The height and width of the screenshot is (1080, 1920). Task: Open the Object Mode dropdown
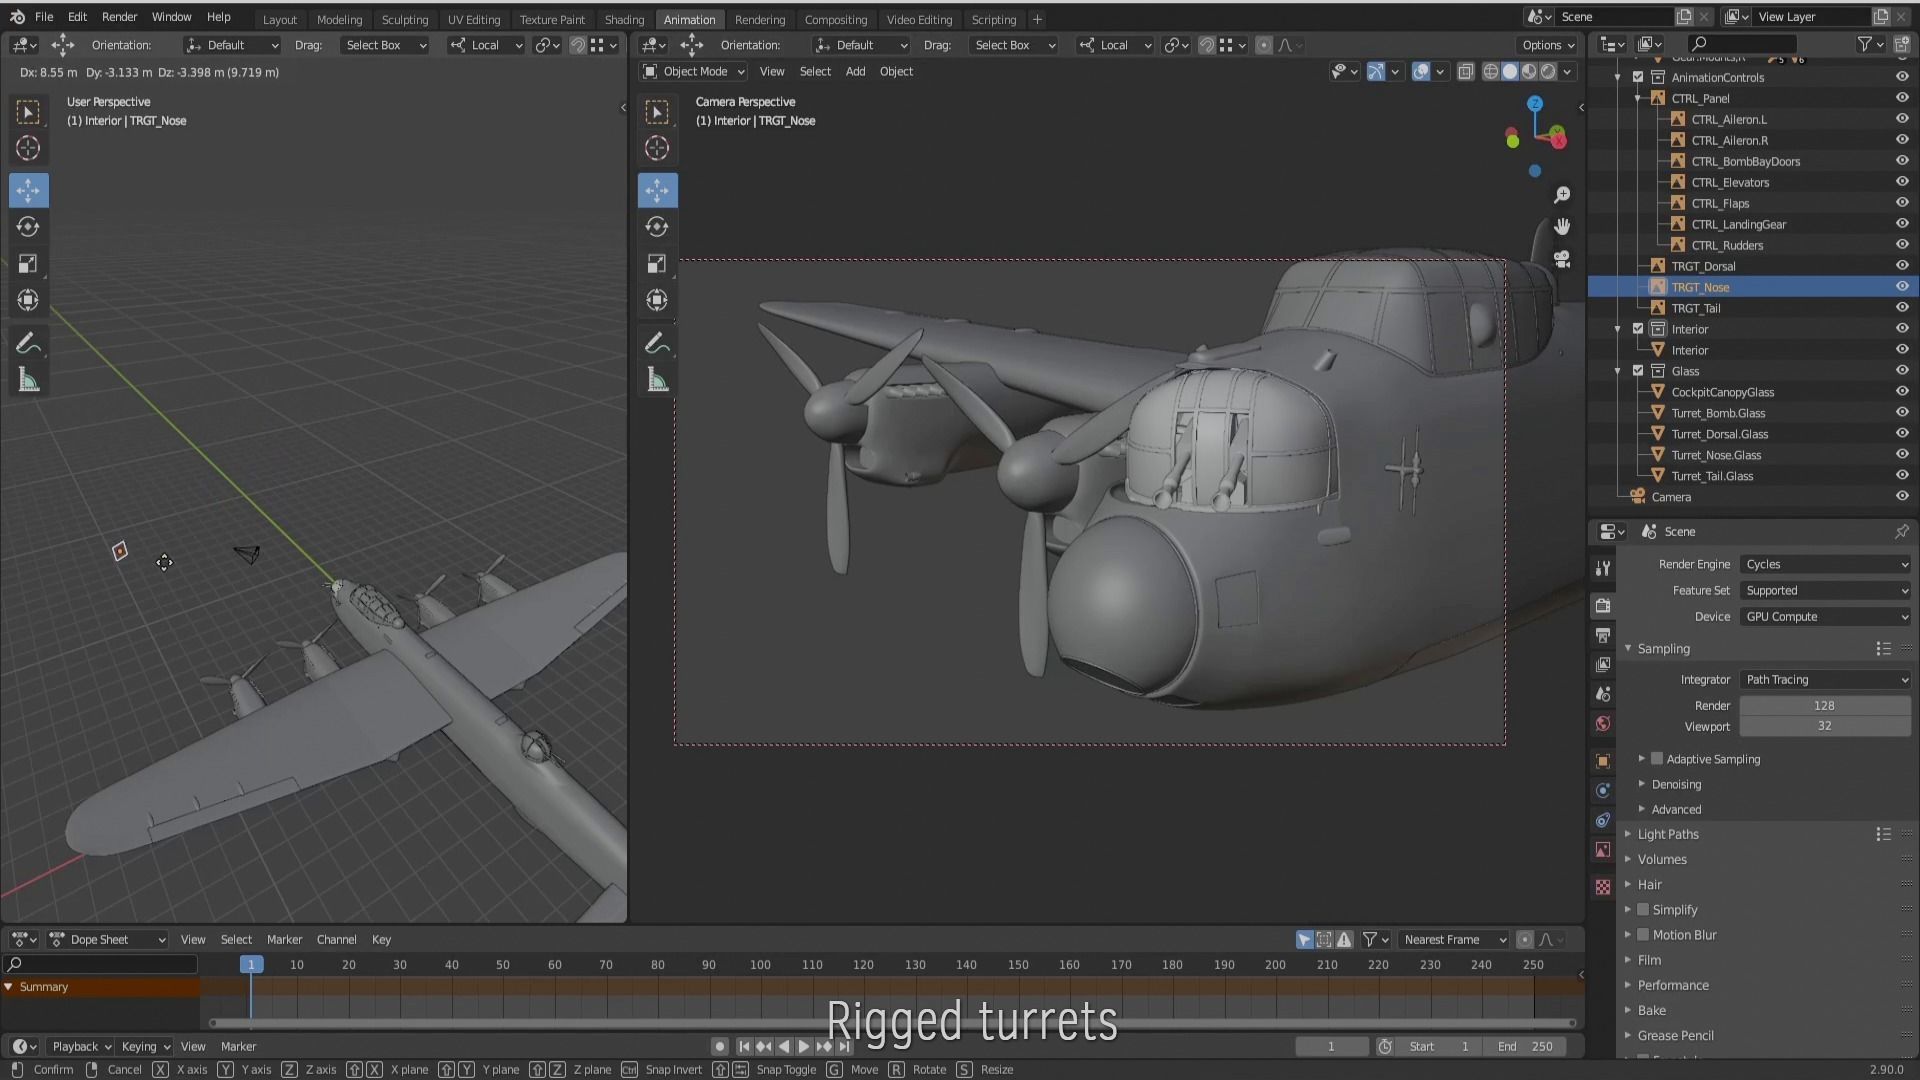pos(694,72)
